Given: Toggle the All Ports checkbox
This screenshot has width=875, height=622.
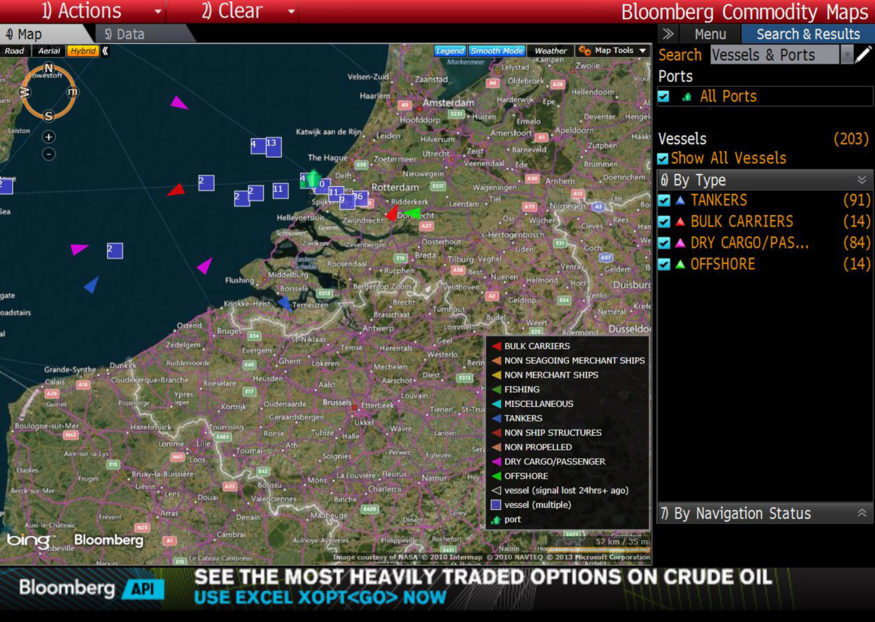Looking at the screenshot, I should (x=664, y=97).
